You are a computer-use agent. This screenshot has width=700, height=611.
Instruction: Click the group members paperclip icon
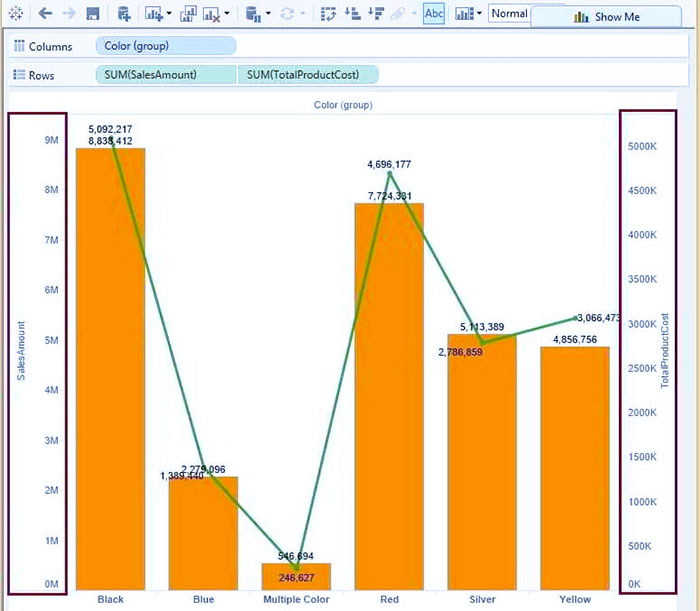coord(398,14)
